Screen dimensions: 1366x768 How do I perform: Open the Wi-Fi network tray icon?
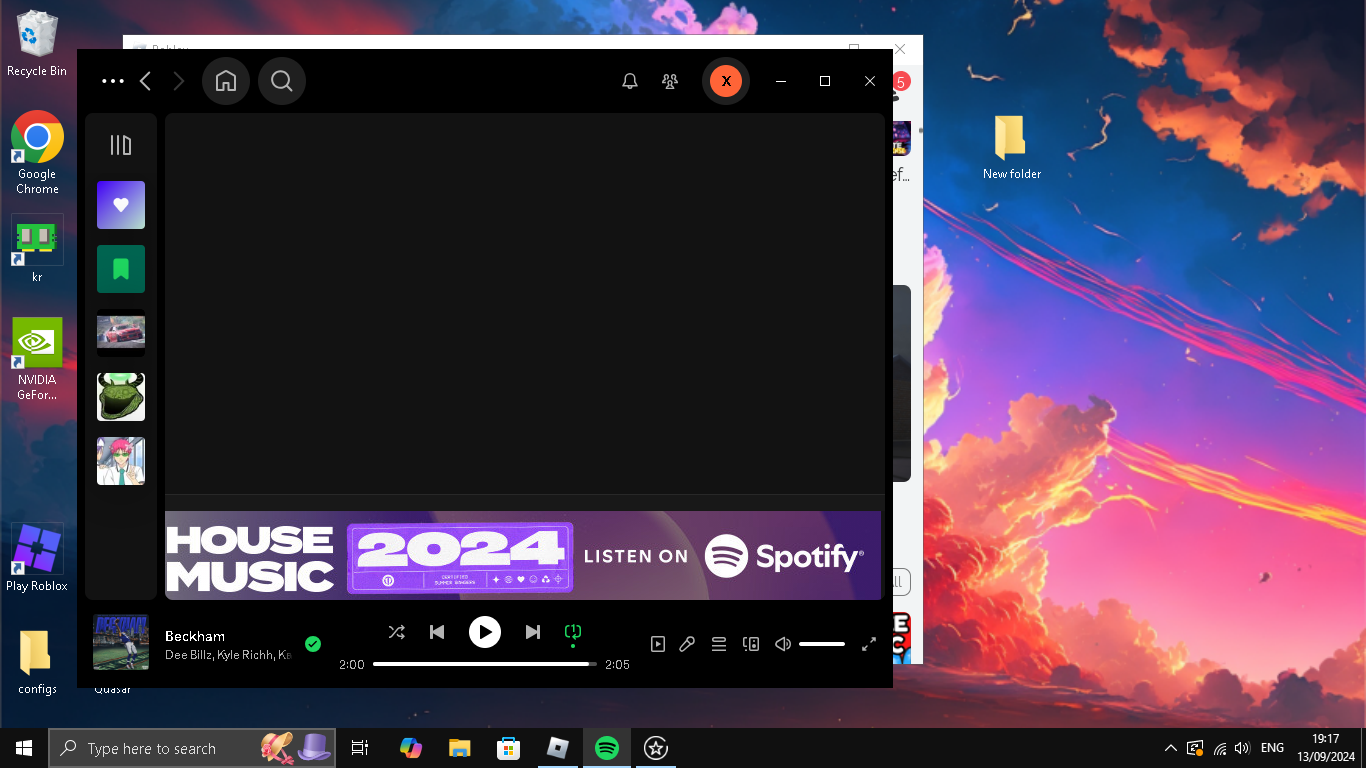tap(1219, 748)
